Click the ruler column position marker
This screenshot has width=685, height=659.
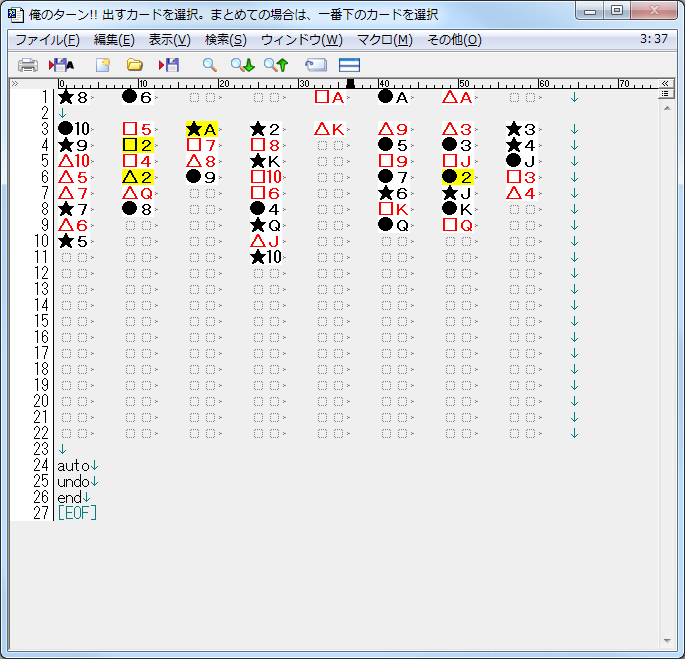pos(350,83)
